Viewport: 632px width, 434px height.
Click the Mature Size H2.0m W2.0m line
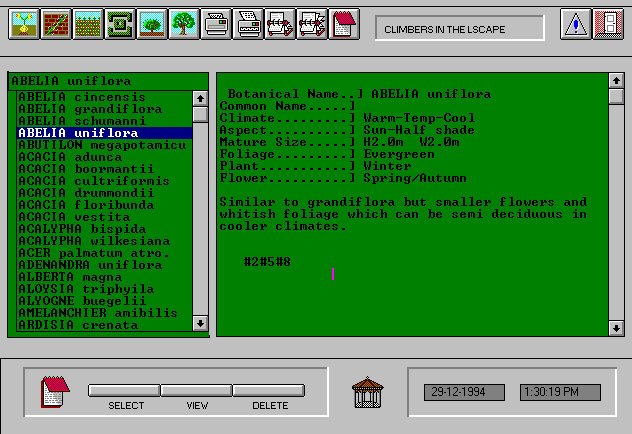[339, 142]
